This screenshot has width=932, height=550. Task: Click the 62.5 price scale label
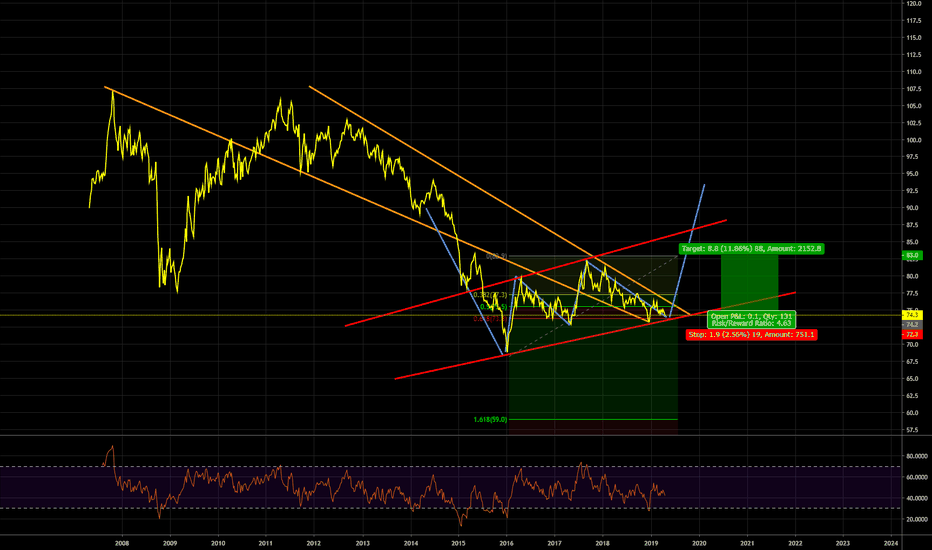click(914, 396)
